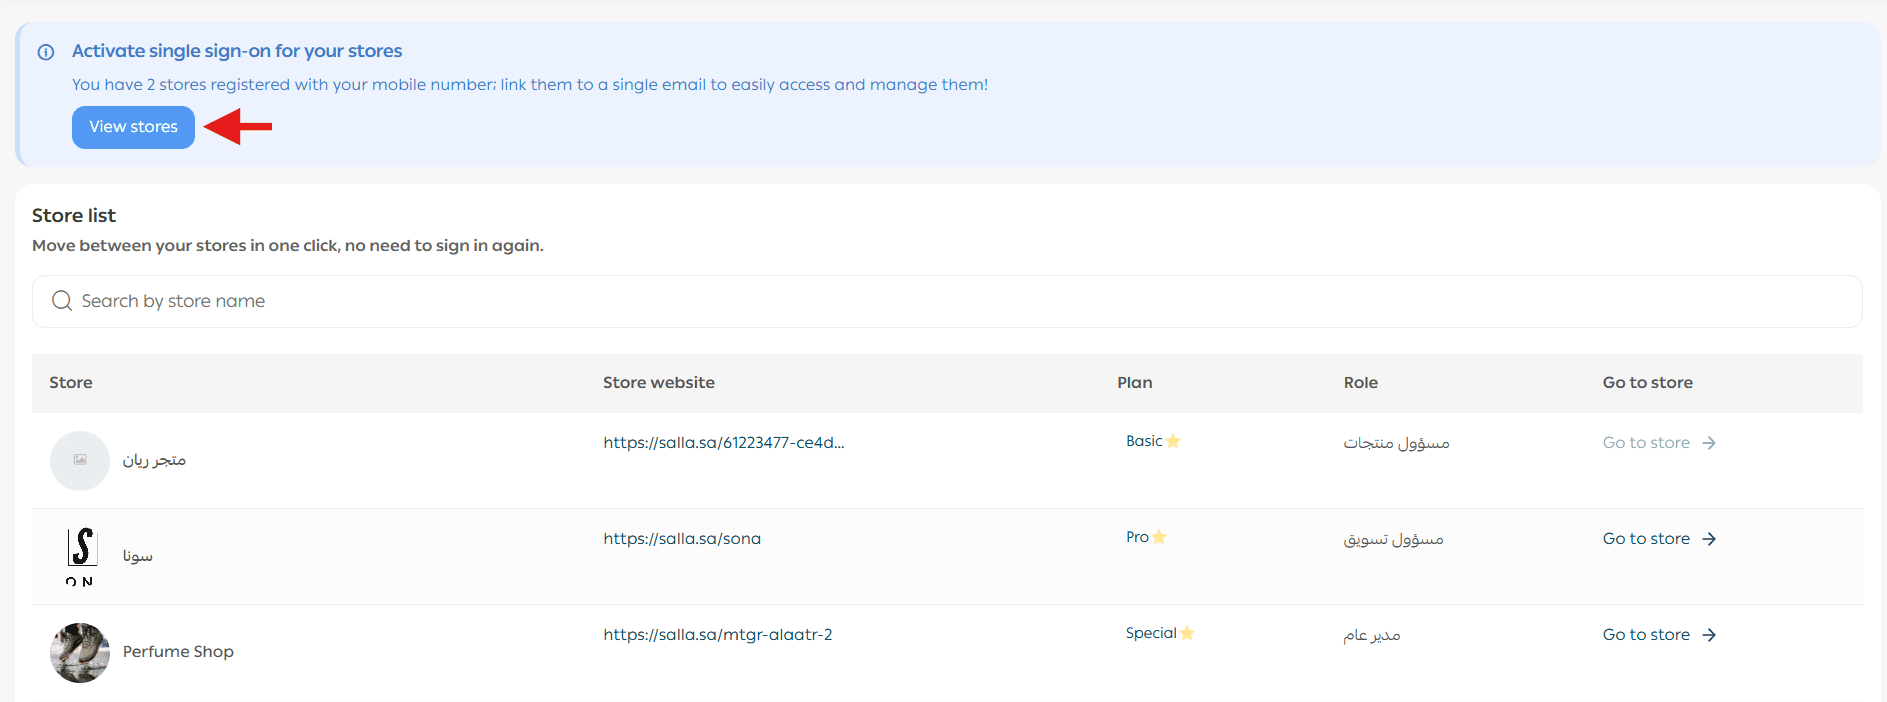Click the Plan column header
Screen dimensions: 1887x702
point(1135,382)
